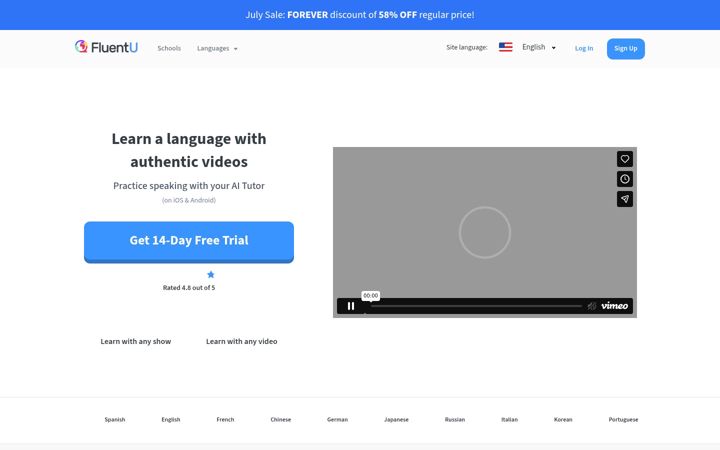720x450 pixels.
Task: Click the July Sale banner
Action: [360, 15]
